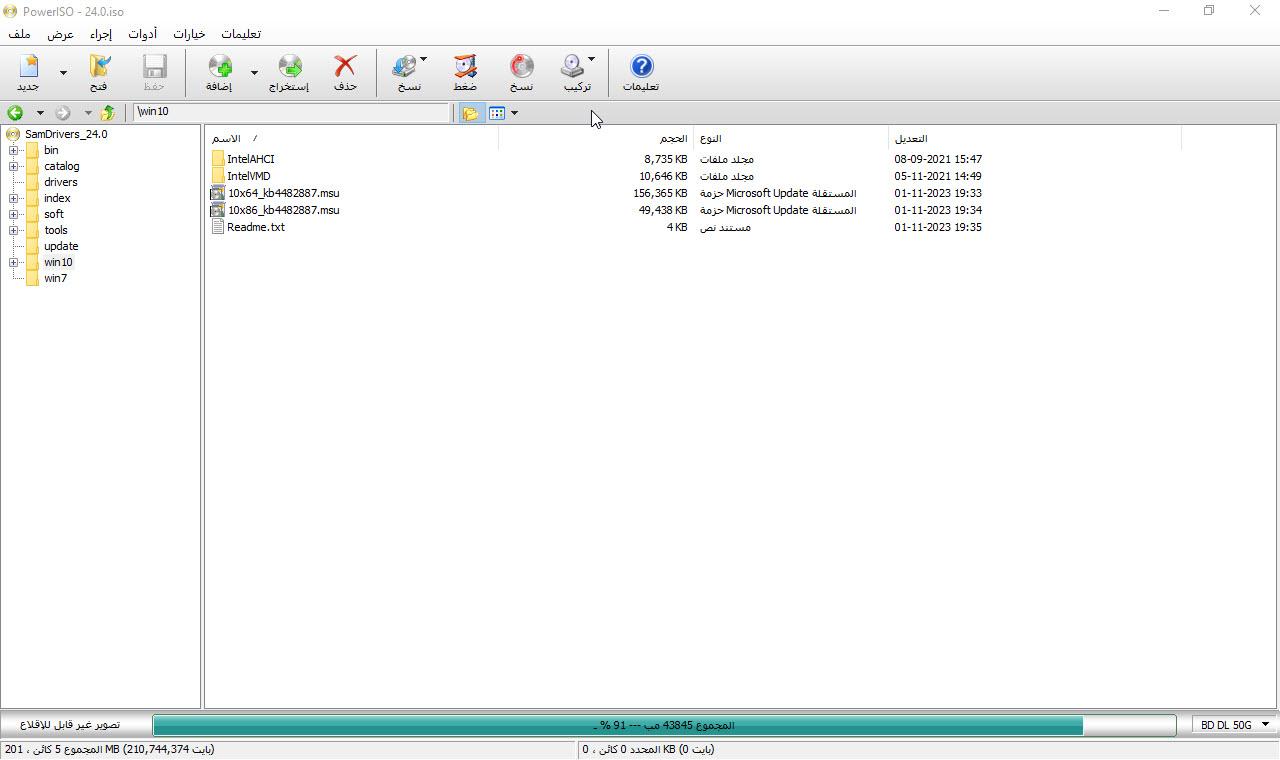The image size is (1280, 760).
Task: Click the حذف (Delete) red X icon
Action: 345,67
